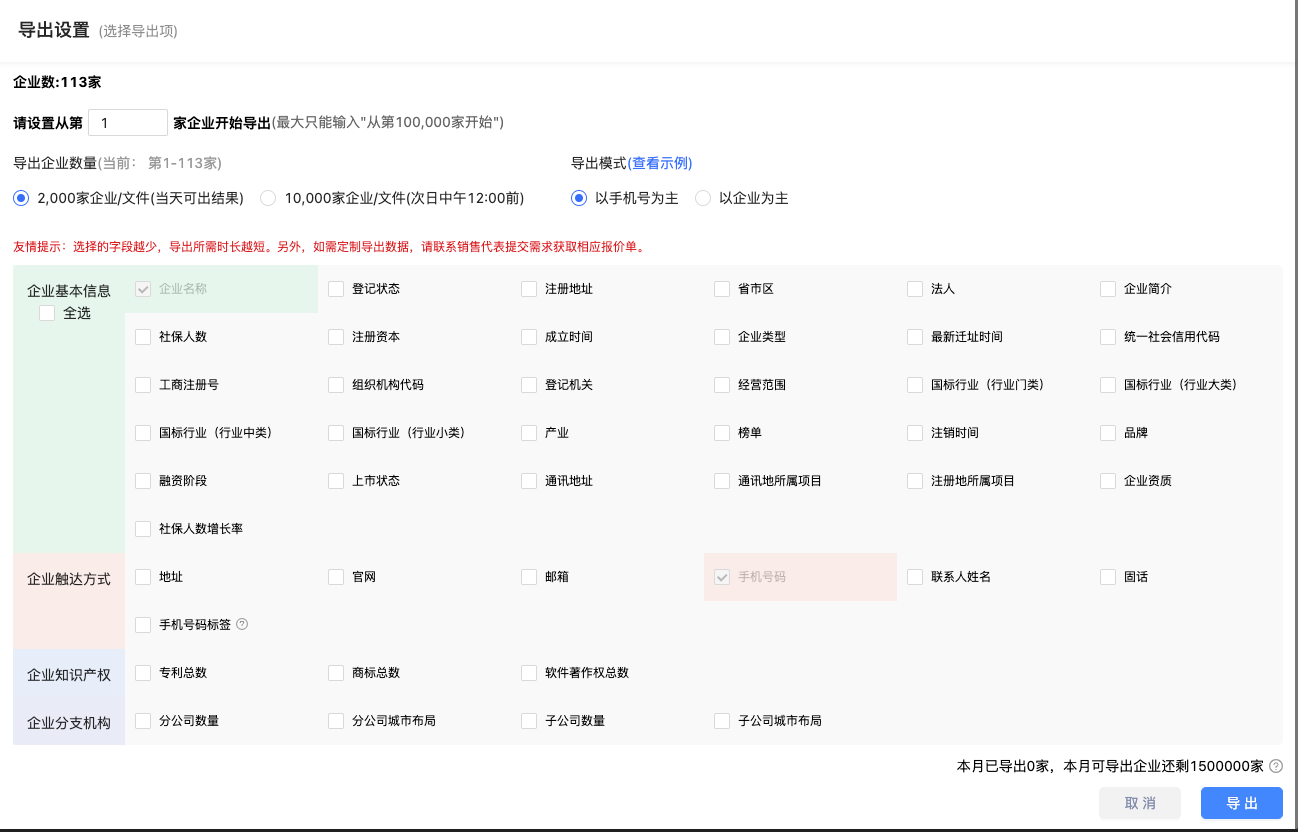Click the blue 导出 button
Screen dimensions: 1298x832
pos(1242,804)
